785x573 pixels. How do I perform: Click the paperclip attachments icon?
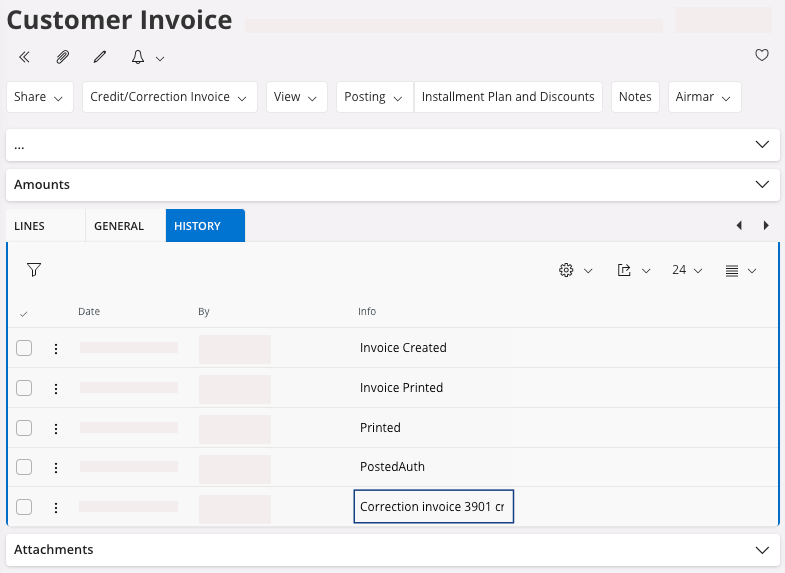coord(62,57)
